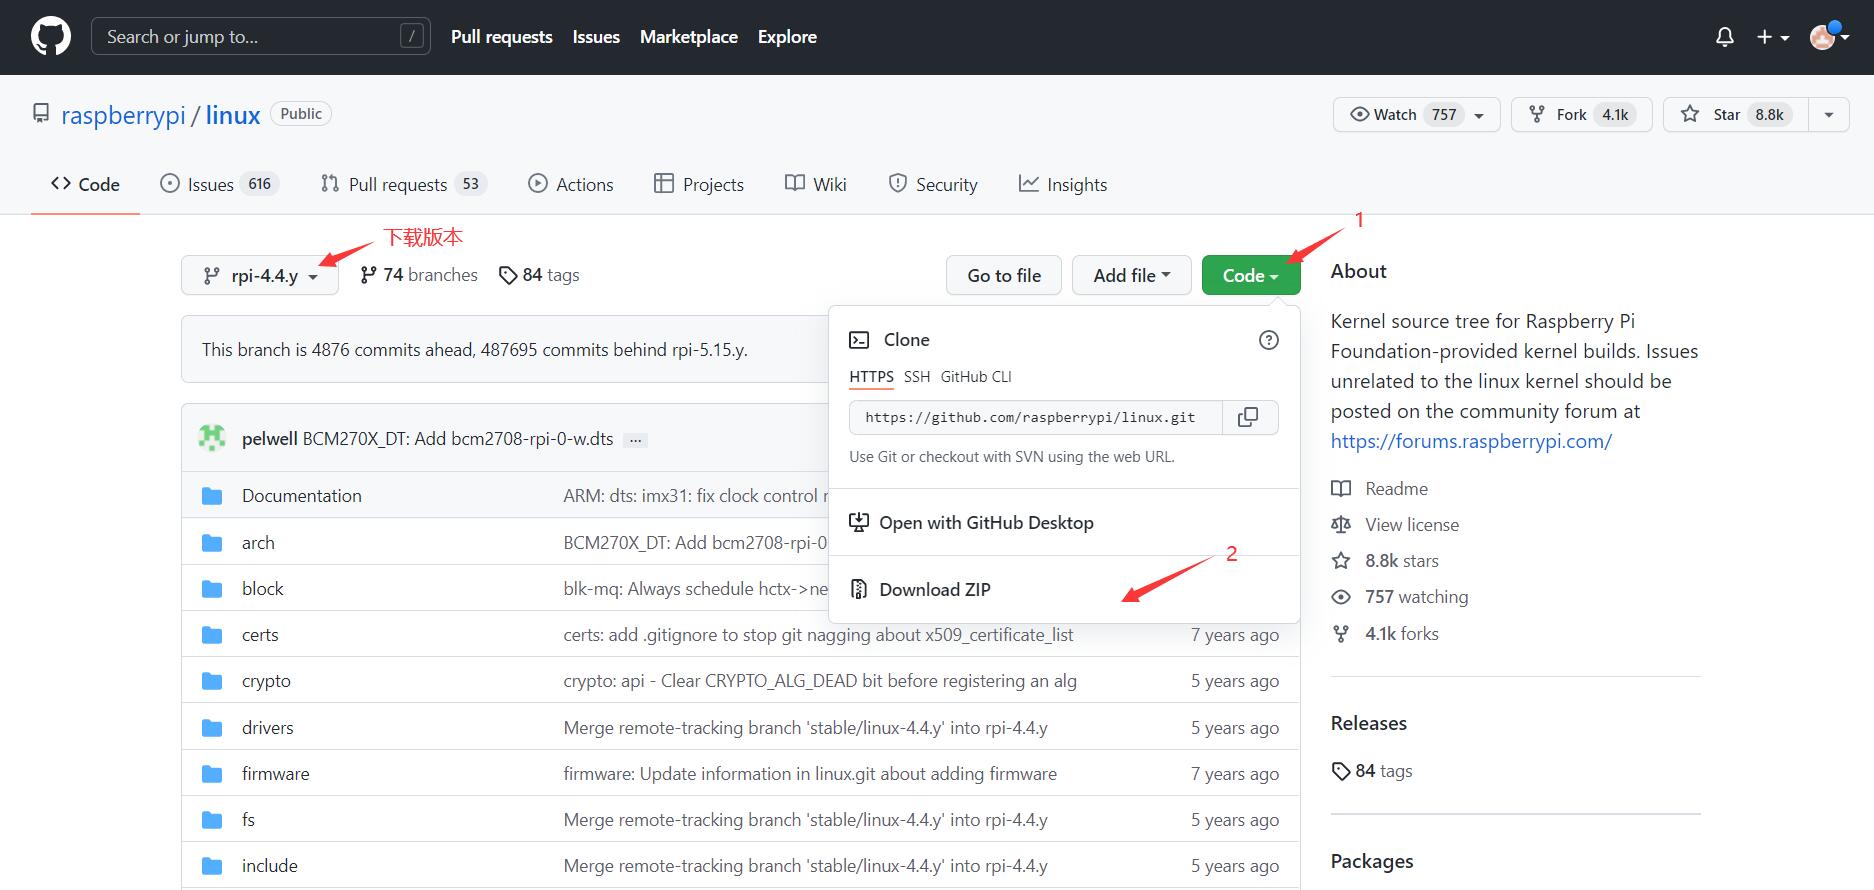View the 84 tags link beside branches
The image size is (1874, 890).
coord(539,275)
